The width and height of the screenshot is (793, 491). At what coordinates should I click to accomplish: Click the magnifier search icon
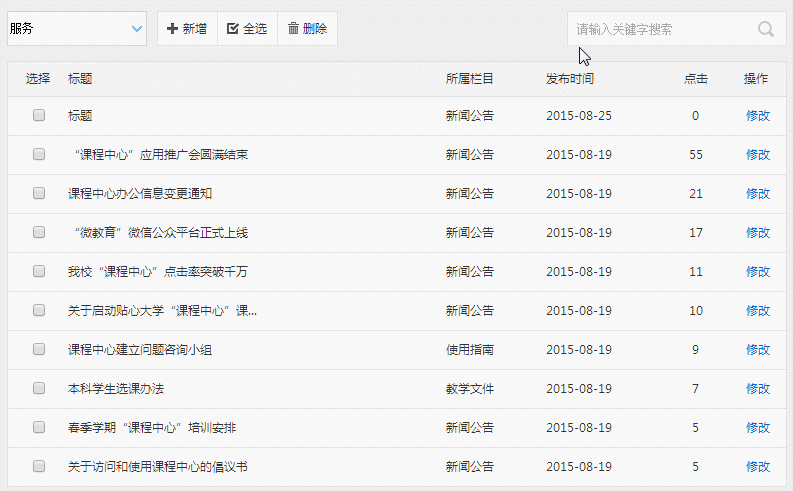tap(766, 29)
